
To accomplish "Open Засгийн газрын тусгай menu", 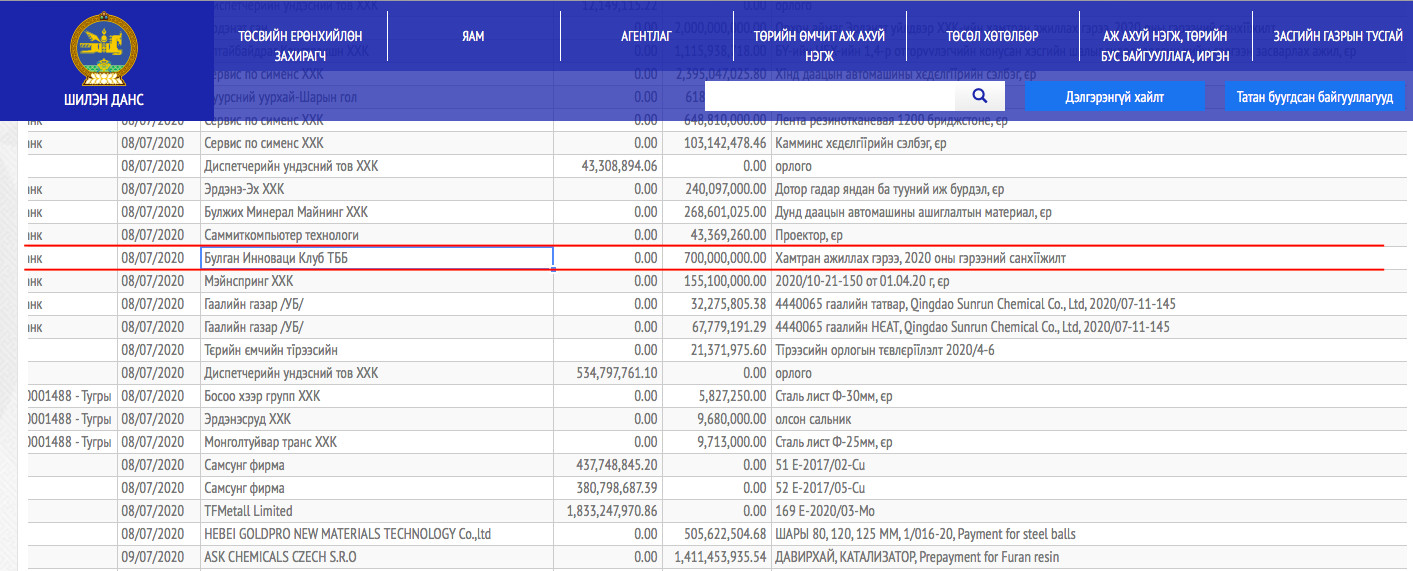I will point(1337,37).
